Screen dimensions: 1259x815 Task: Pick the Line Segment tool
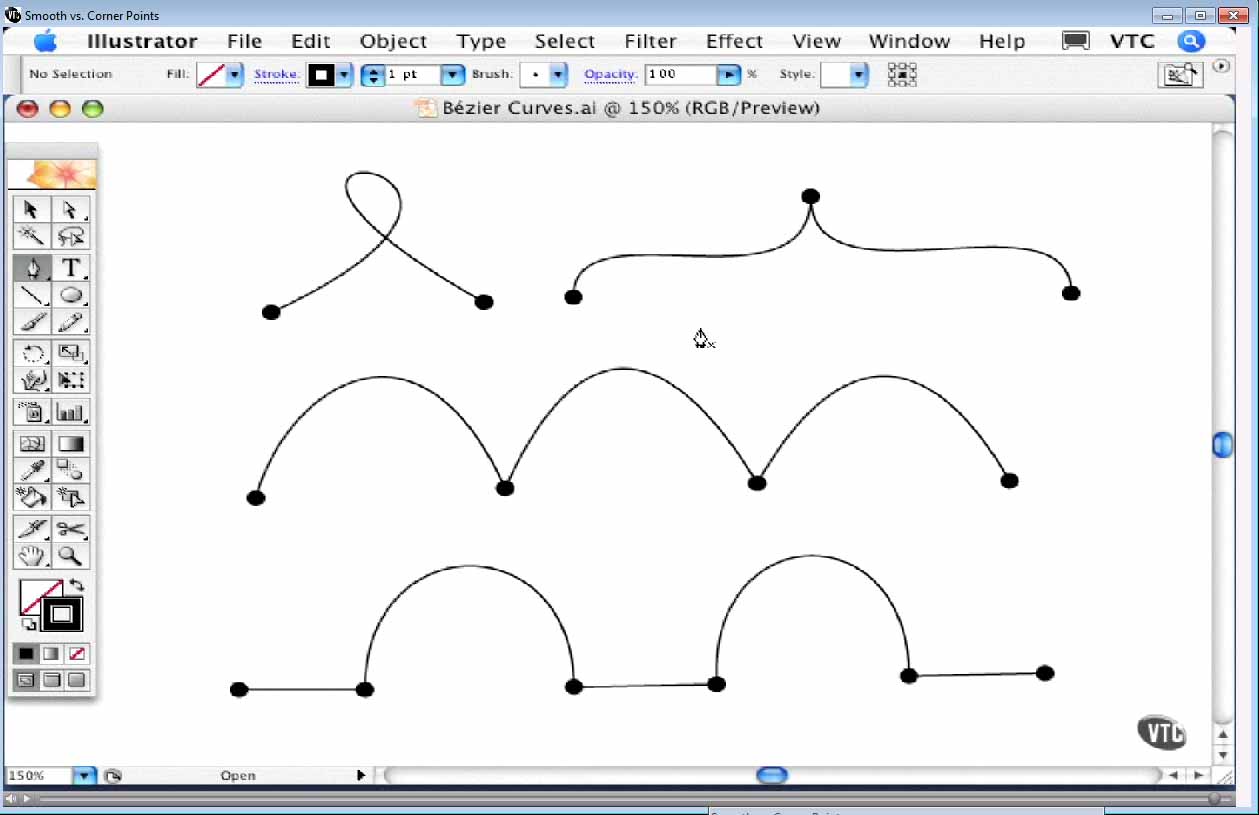click(32, 295)
